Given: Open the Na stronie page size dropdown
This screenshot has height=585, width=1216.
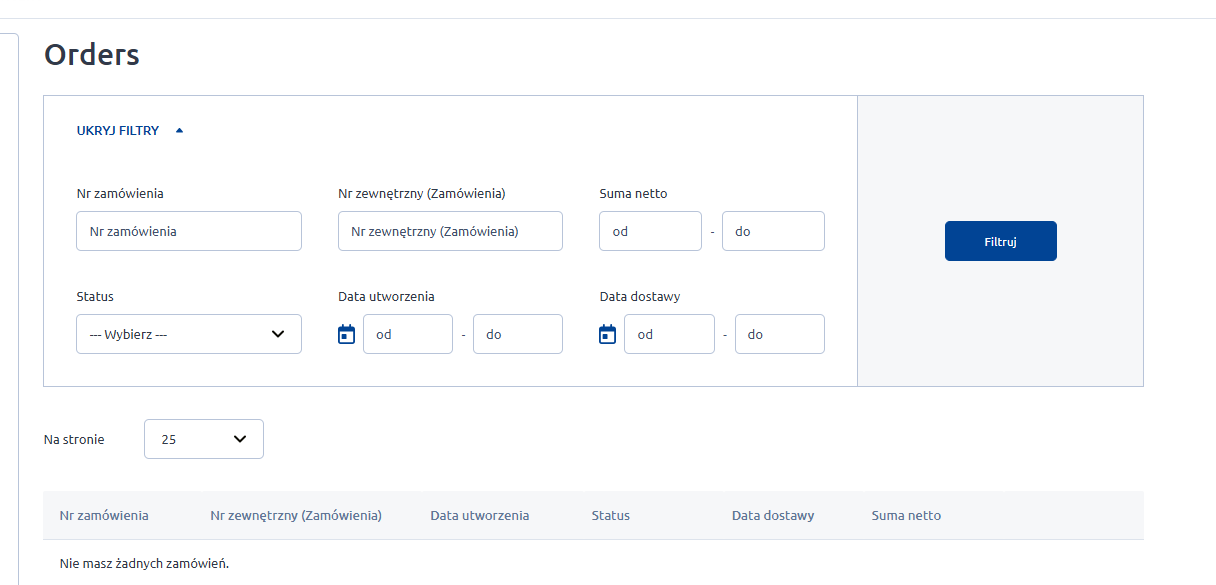Looking at the screenshot, I should coord(204,439).
